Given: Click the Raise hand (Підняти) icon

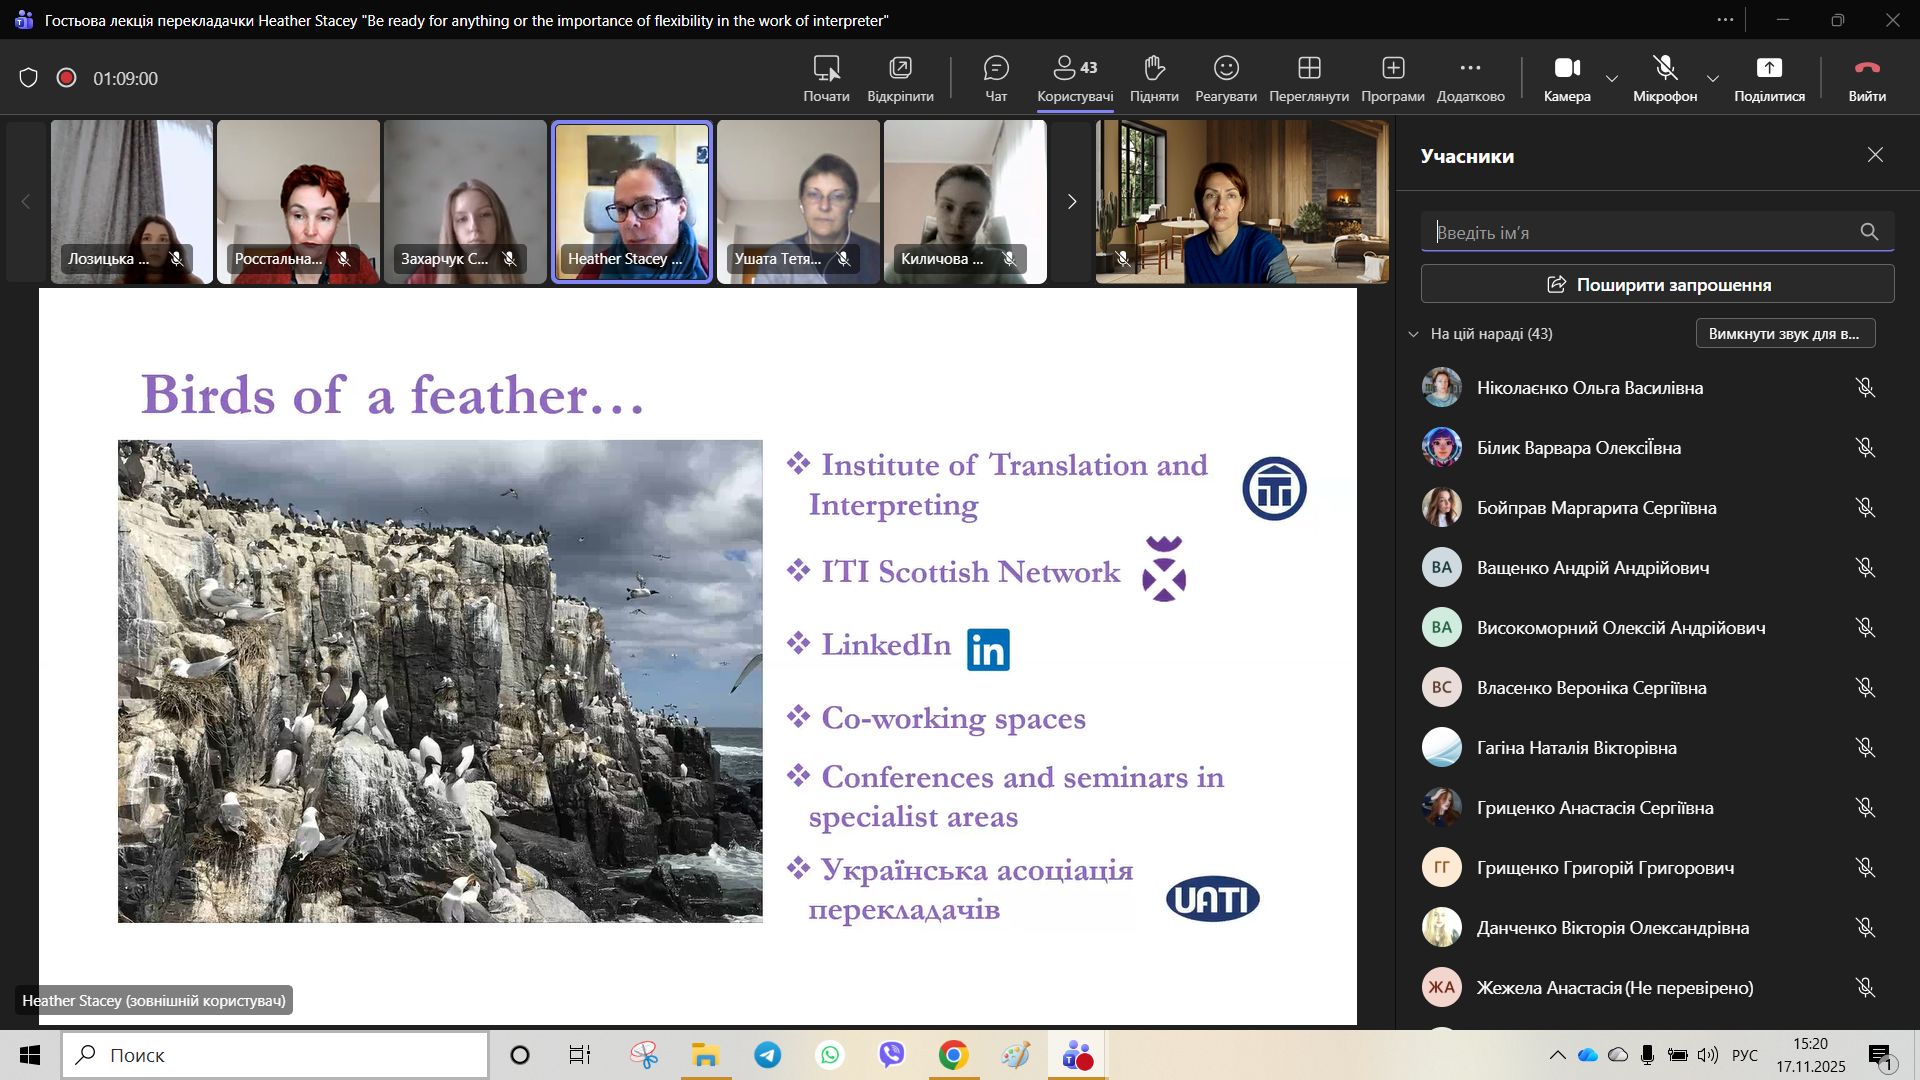Looking at the screenshot, I should tap(1154, 78).
